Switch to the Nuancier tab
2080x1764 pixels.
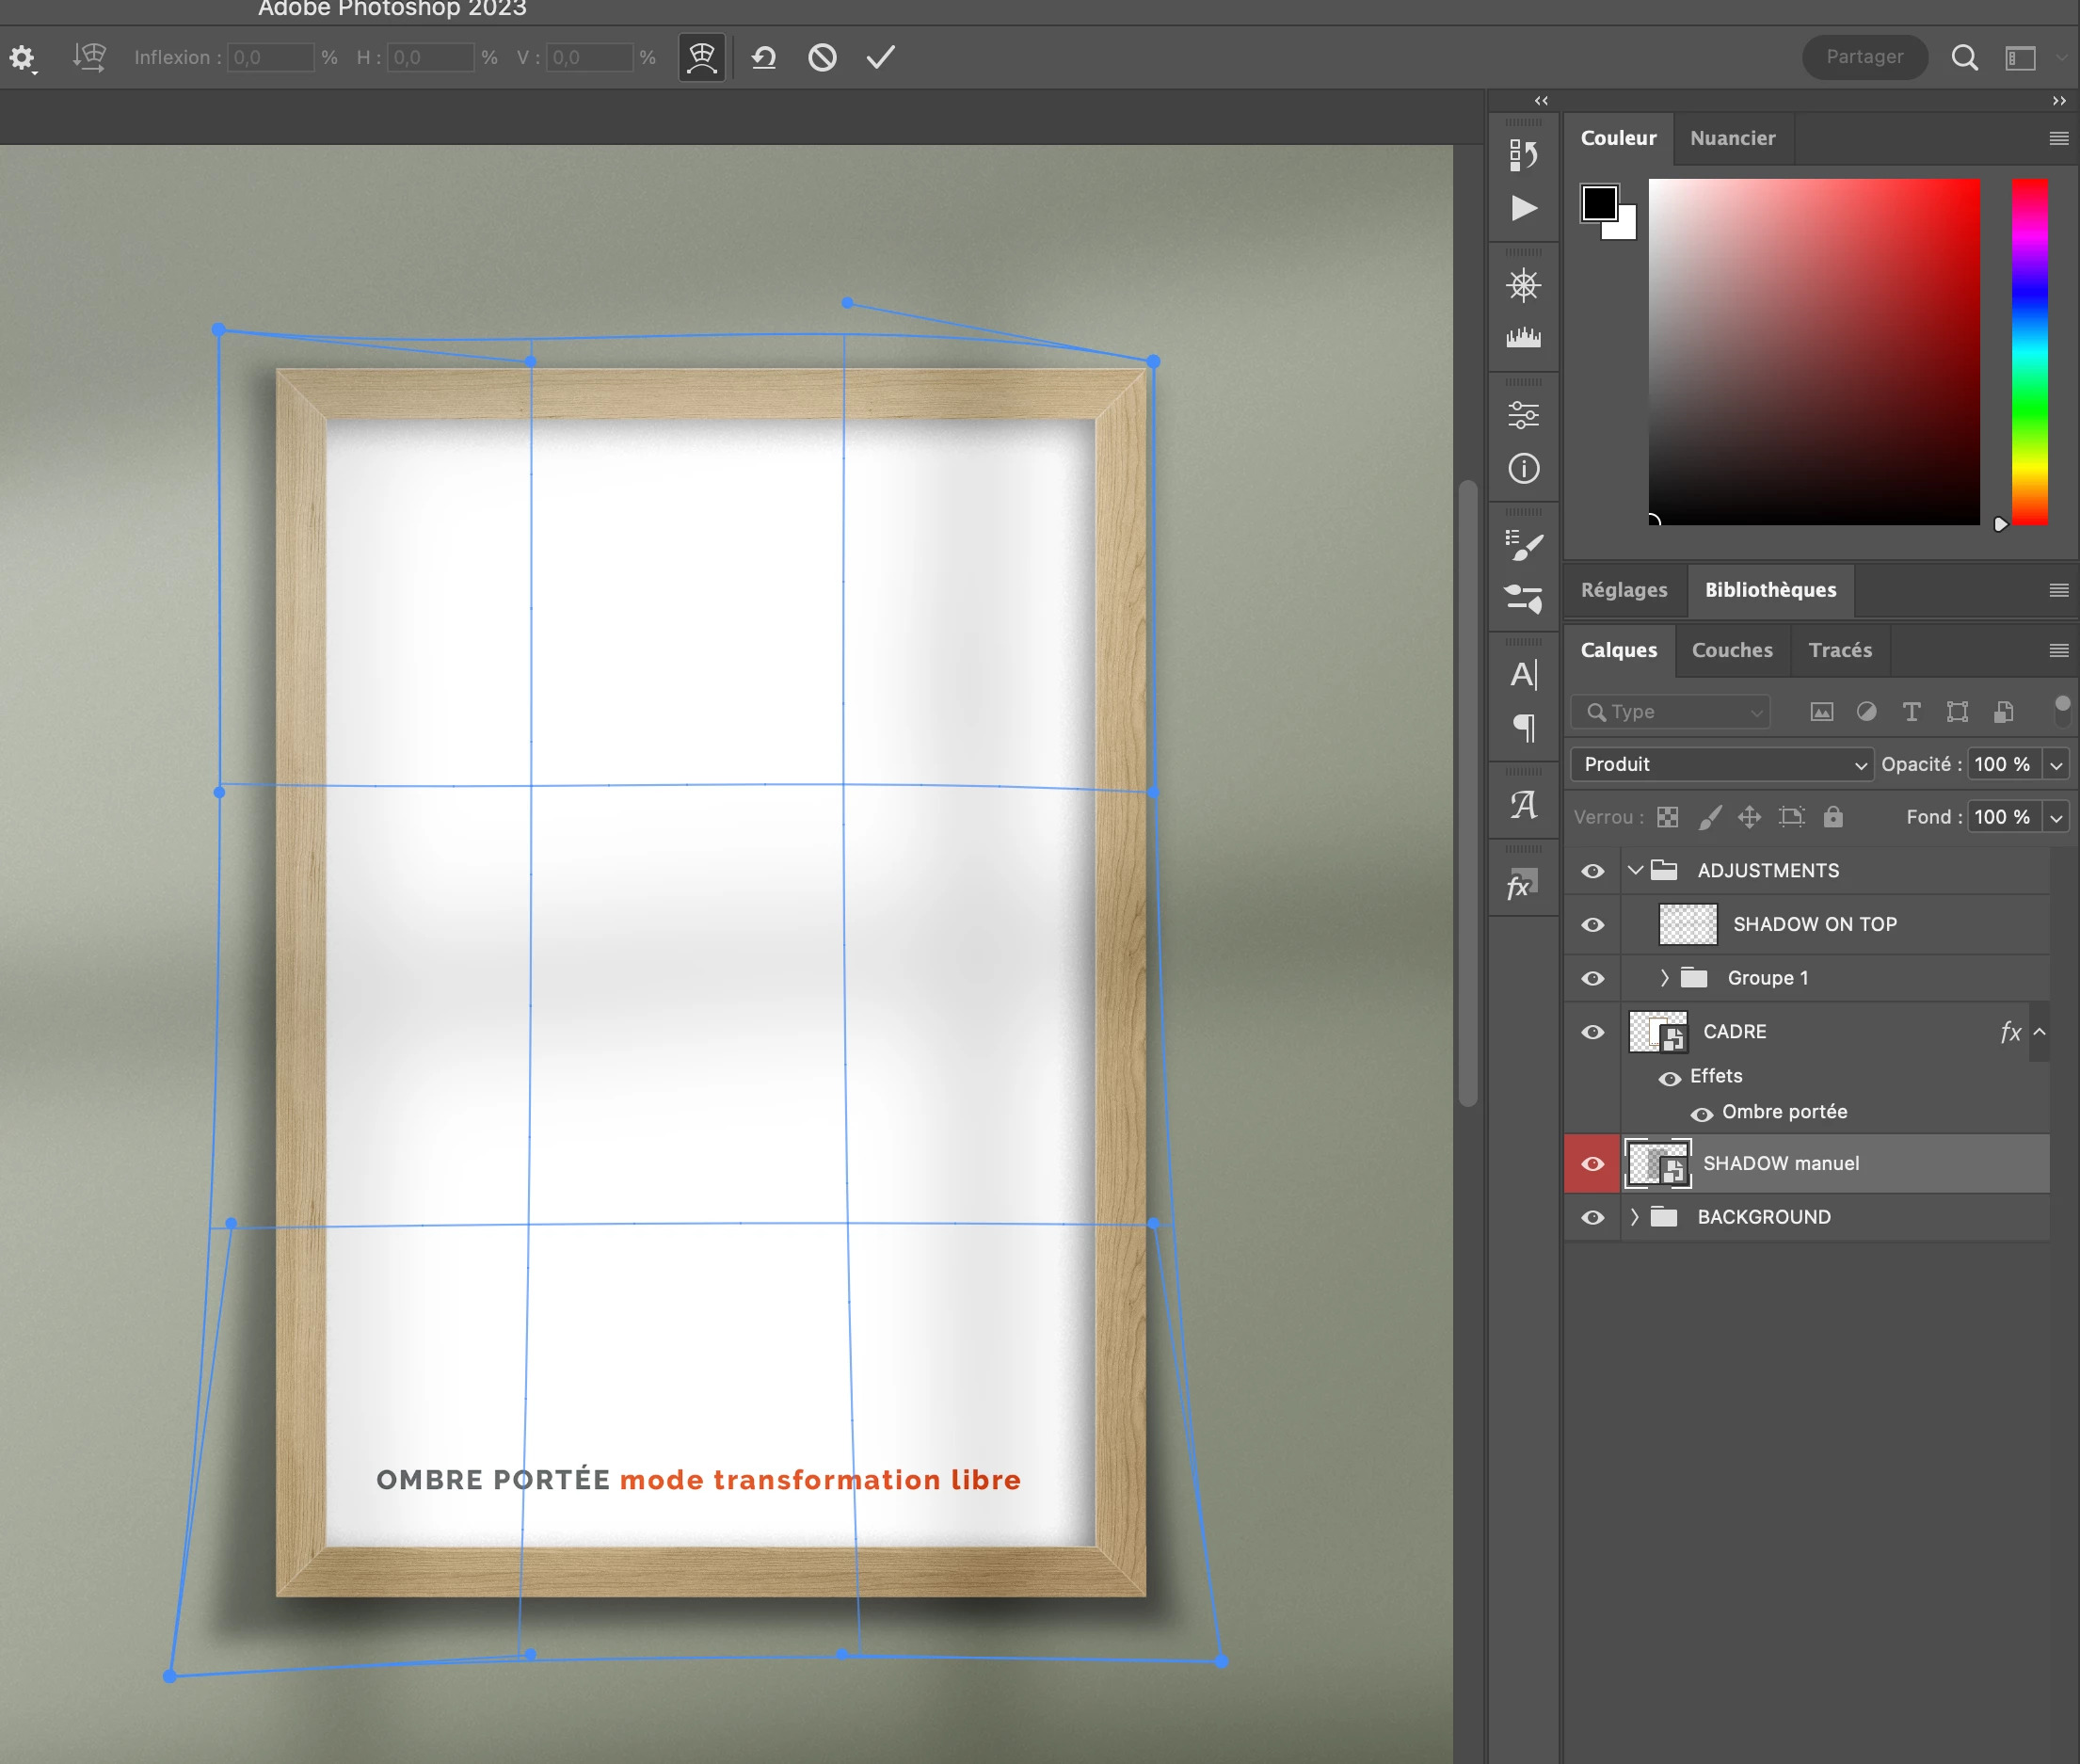(x=1732, y=138)
